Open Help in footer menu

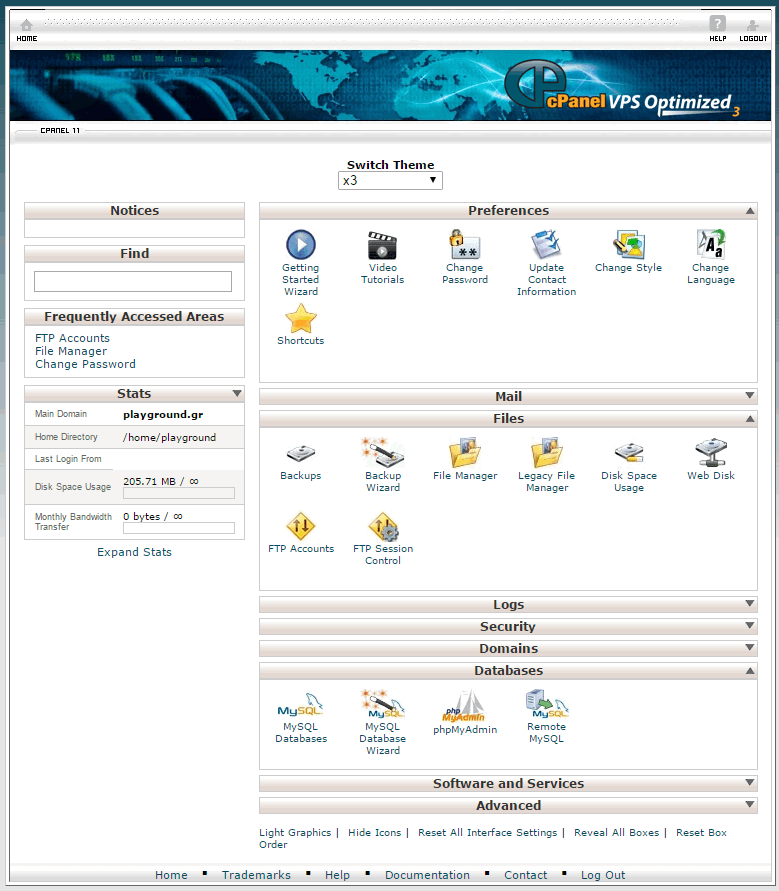[x=338, y=875]
